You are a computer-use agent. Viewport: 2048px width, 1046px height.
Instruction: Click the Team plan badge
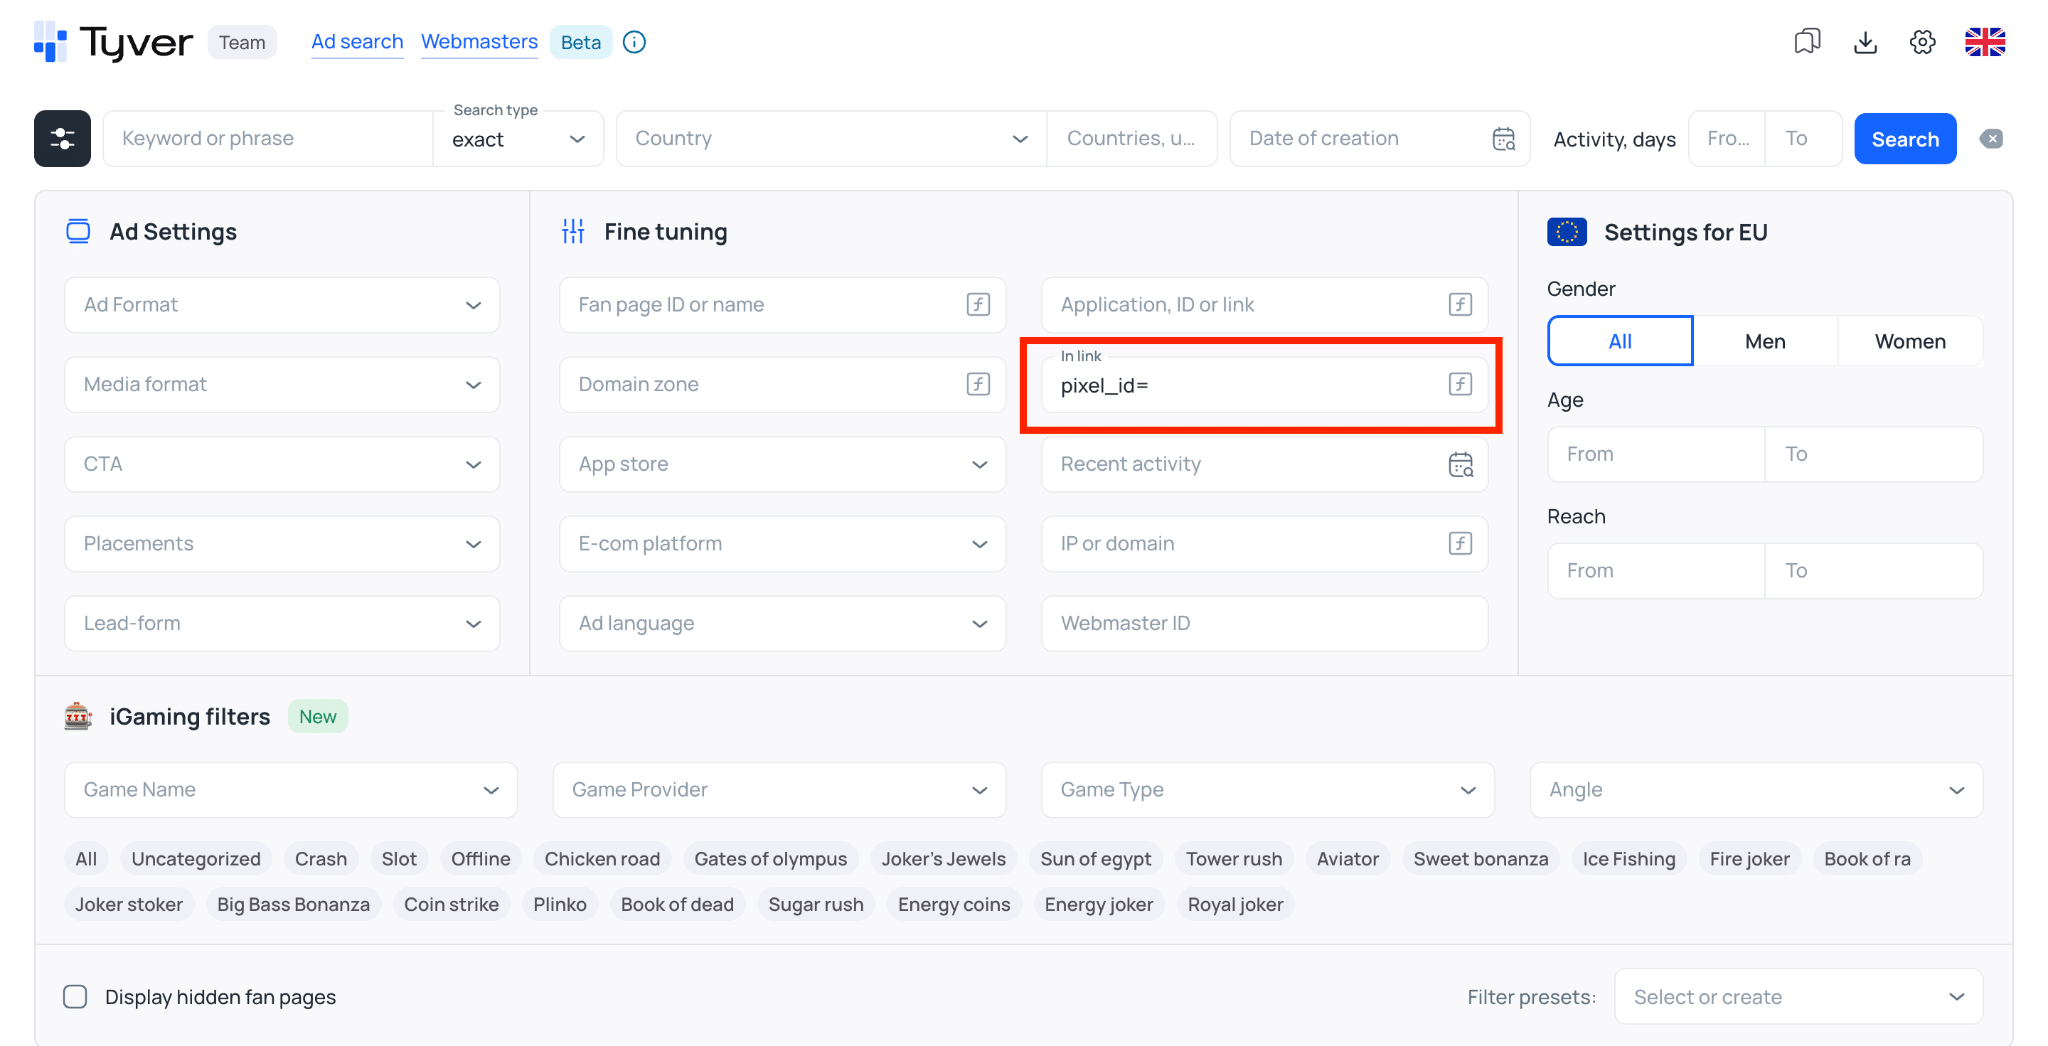242,42
